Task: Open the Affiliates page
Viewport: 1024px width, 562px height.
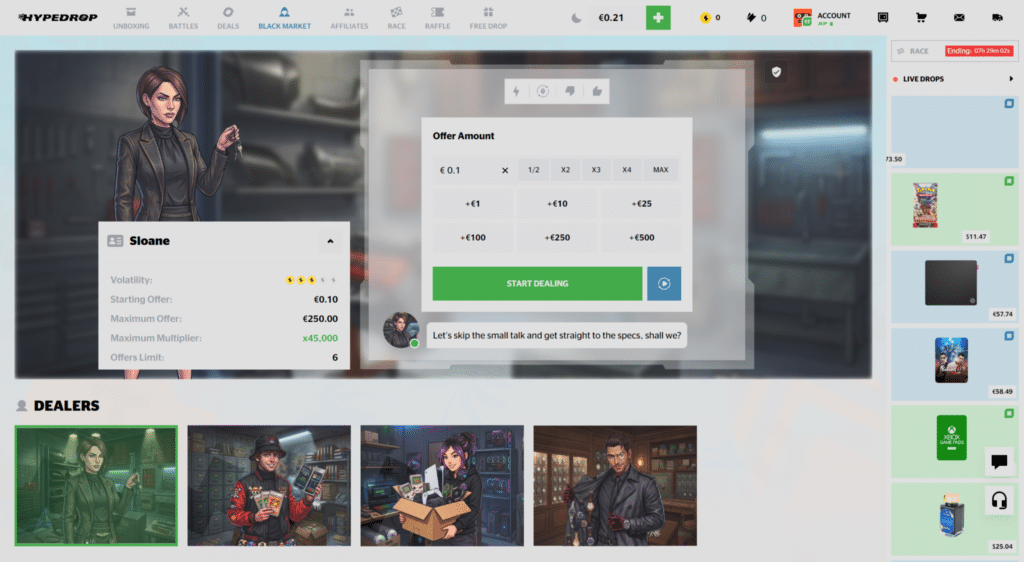Action: (349, 18)
